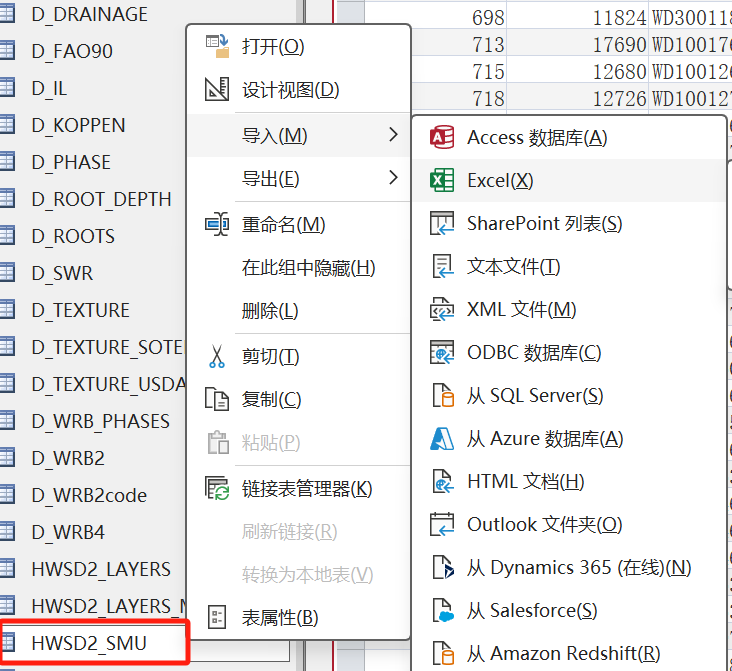Click the Amazon Redshift icon
Viewport: 732px width, 671px height.
443,653
